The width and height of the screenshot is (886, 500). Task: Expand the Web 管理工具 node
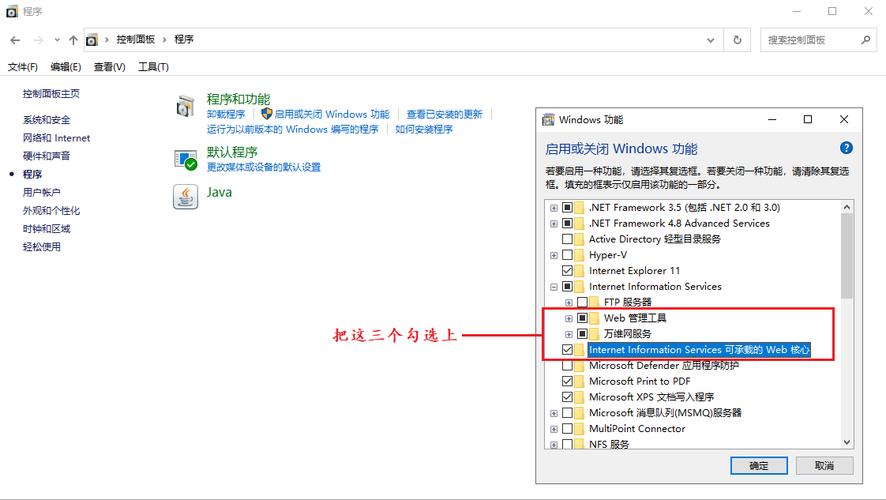[568, 319]
